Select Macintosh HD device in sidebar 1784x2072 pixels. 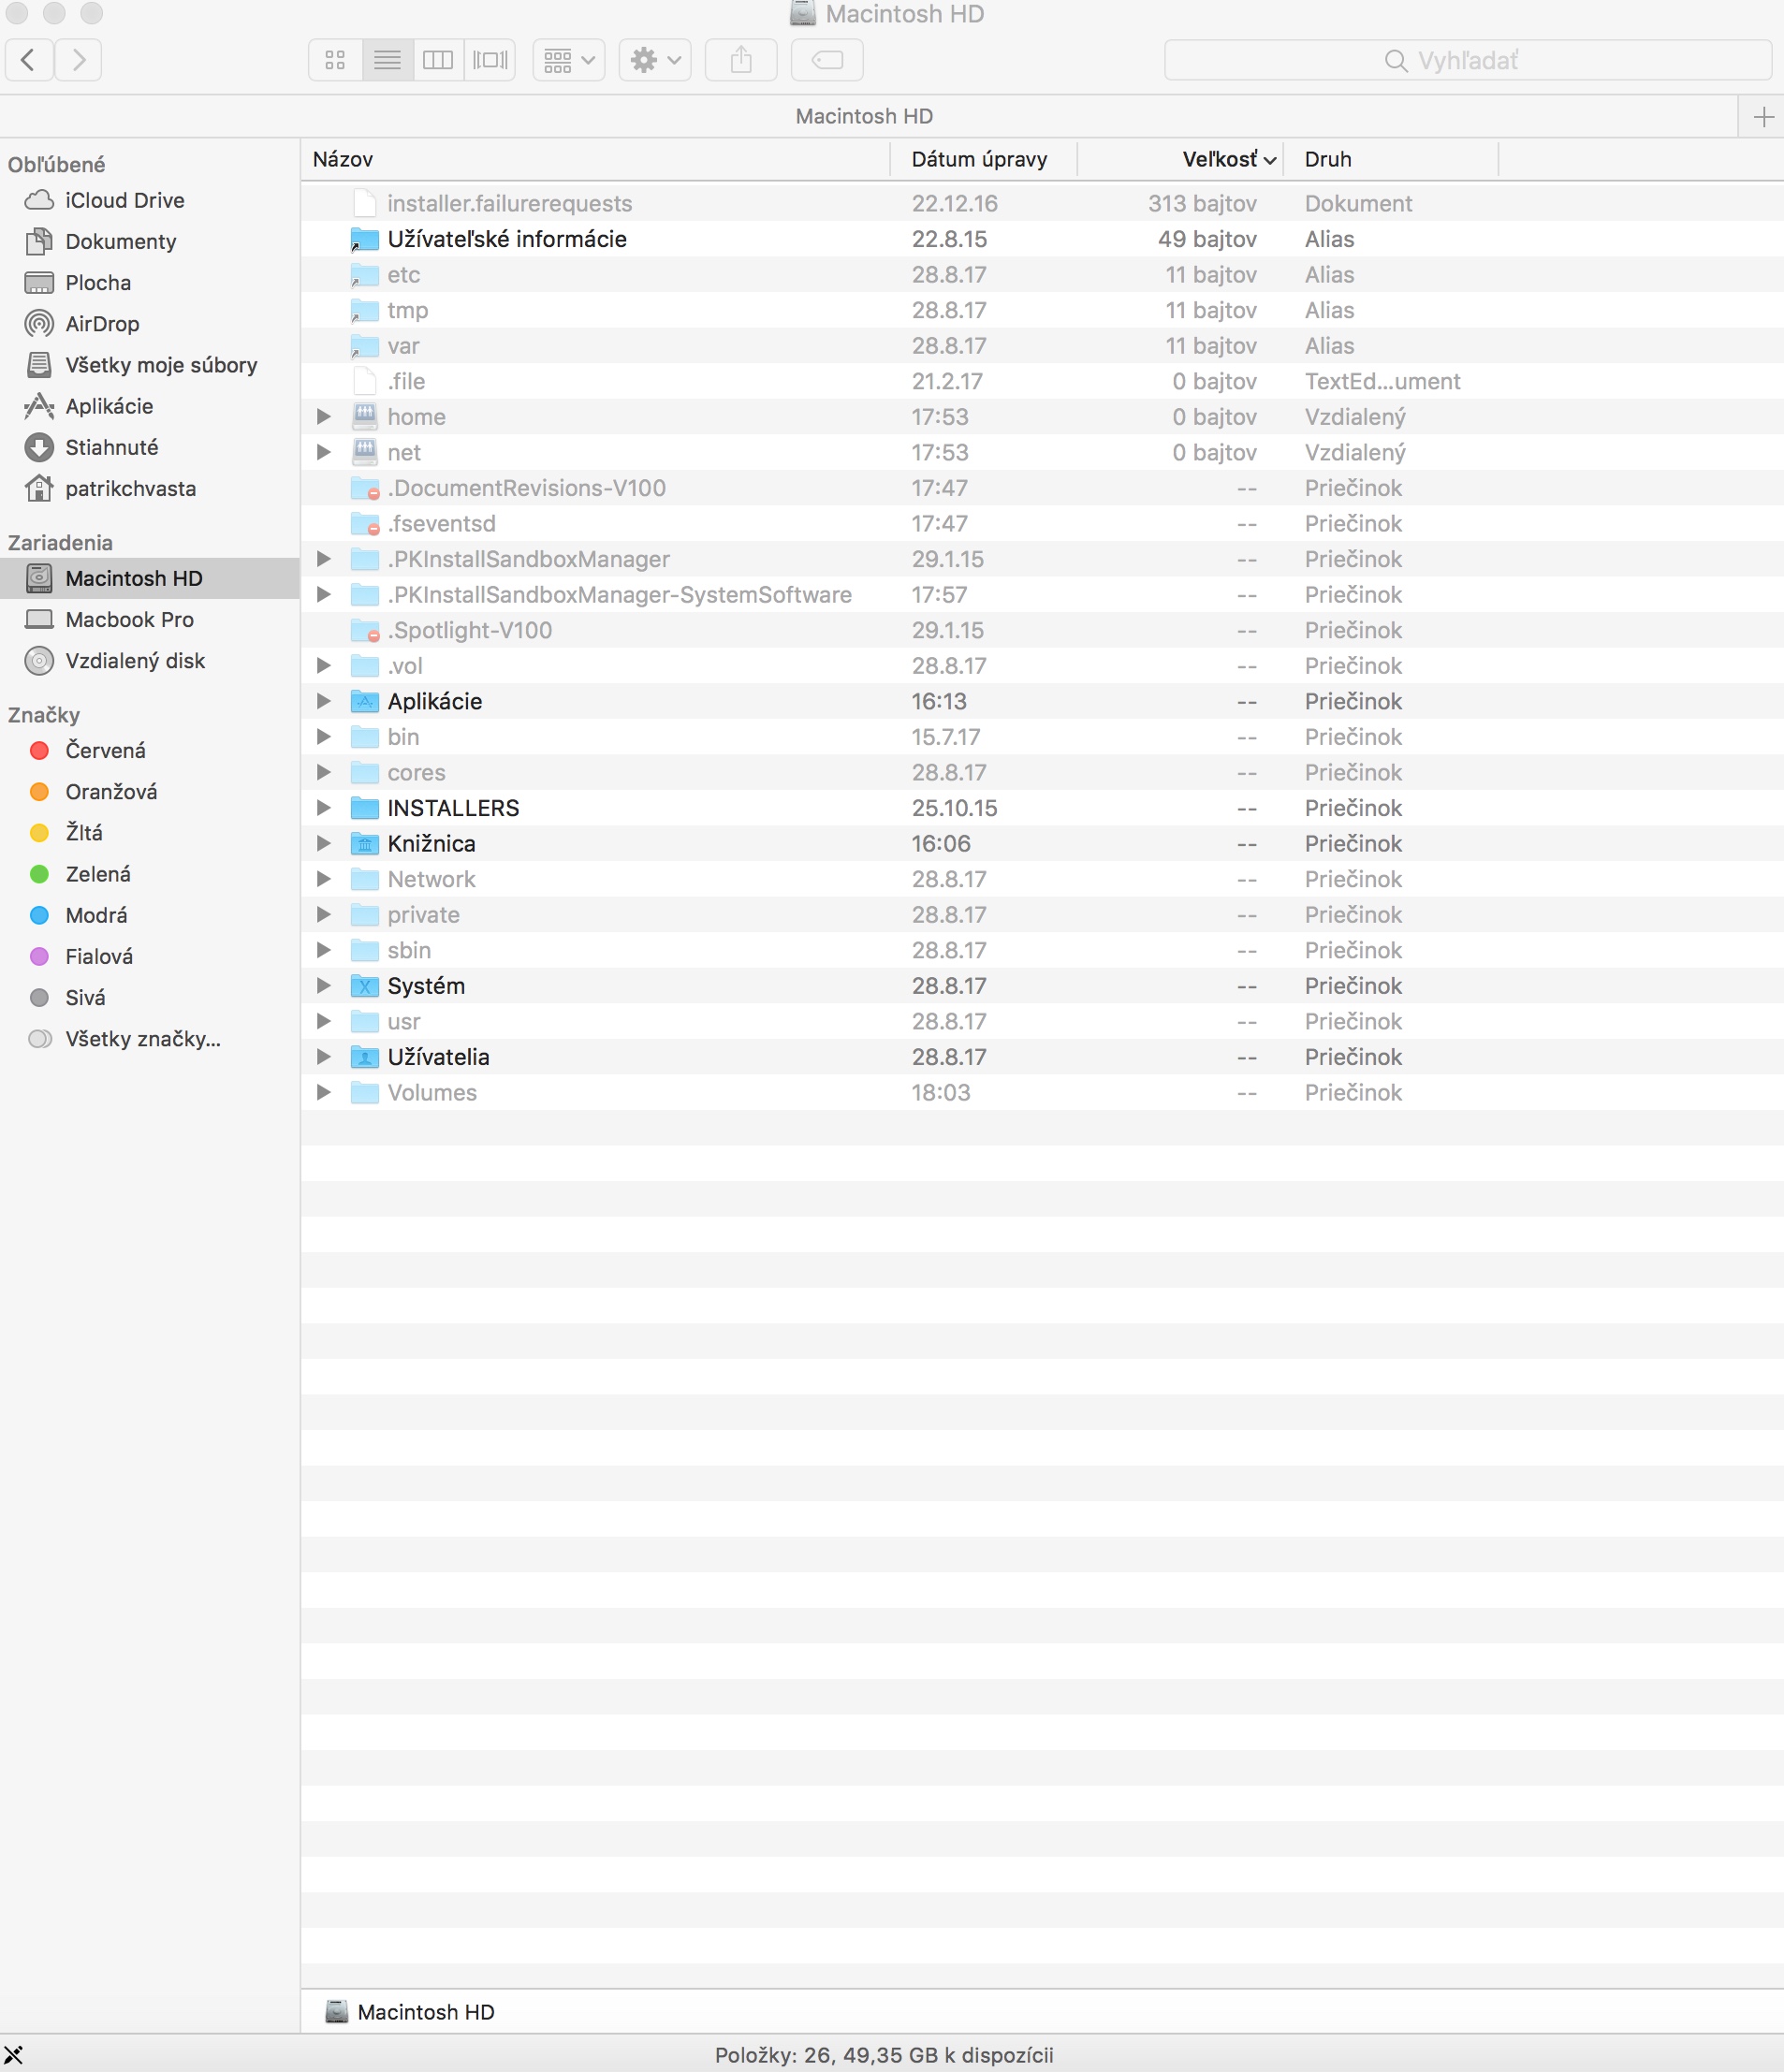(150, 578)
